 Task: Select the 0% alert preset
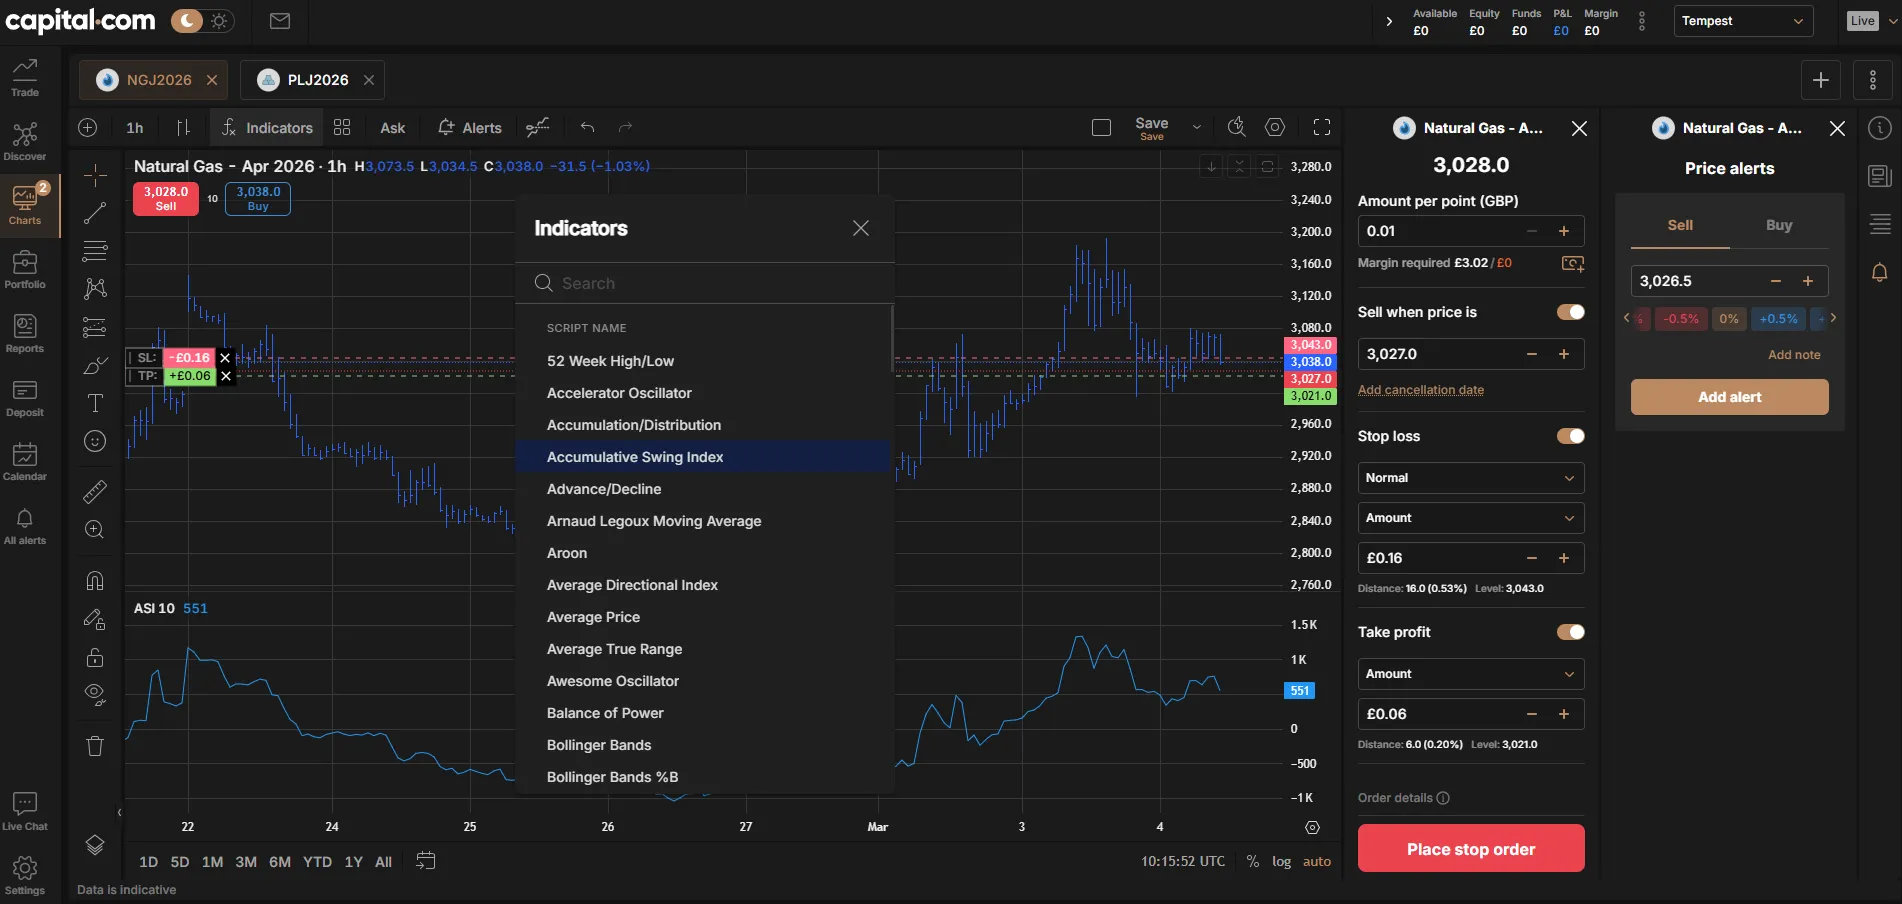point(1729,319)
